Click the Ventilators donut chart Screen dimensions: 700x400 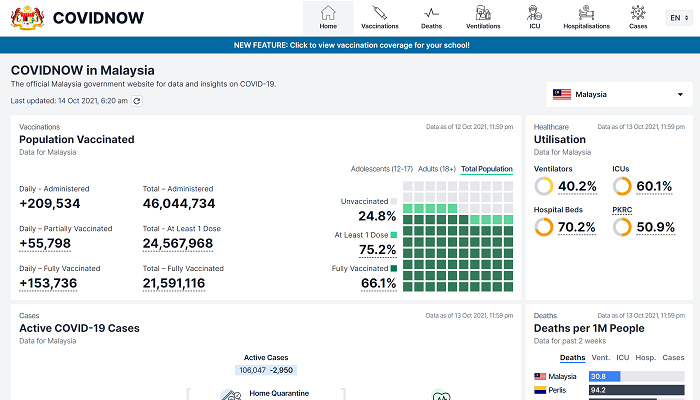544,186
